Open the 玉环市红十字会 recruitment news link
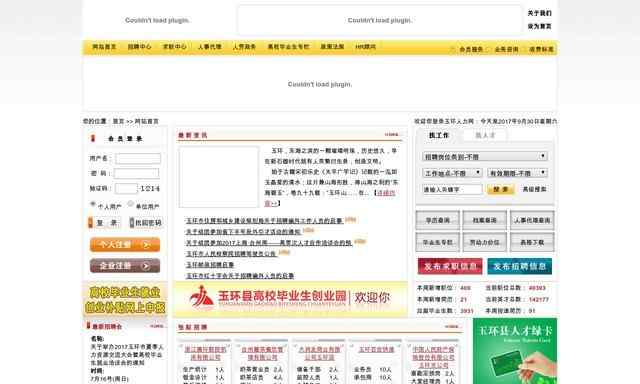 [240, 276]
